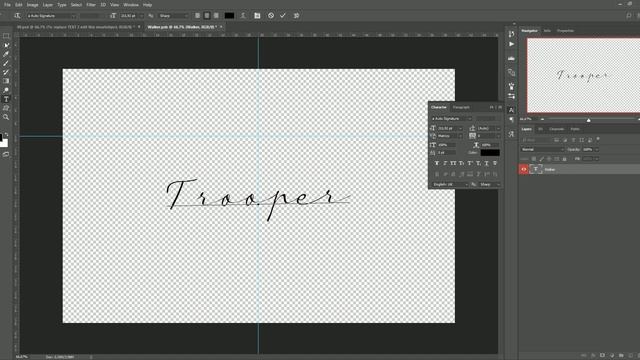640x360 pixels.
Task: Click the Actions play icon in side dock
Action: click(x=511, y=44)
